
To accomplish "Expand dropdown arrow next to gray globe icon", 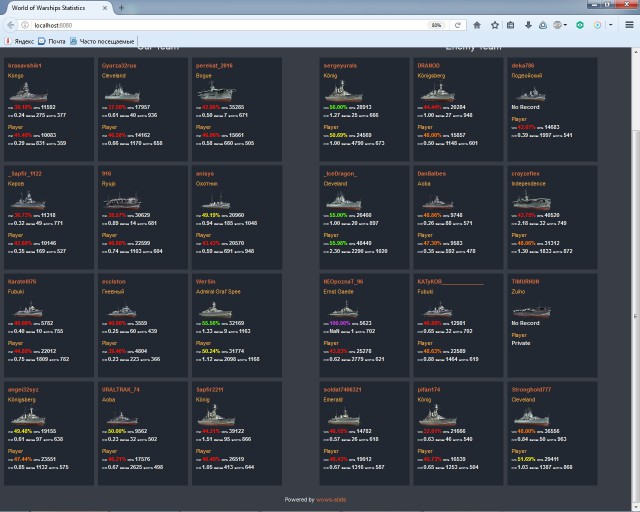I will (x=565, y=25).
